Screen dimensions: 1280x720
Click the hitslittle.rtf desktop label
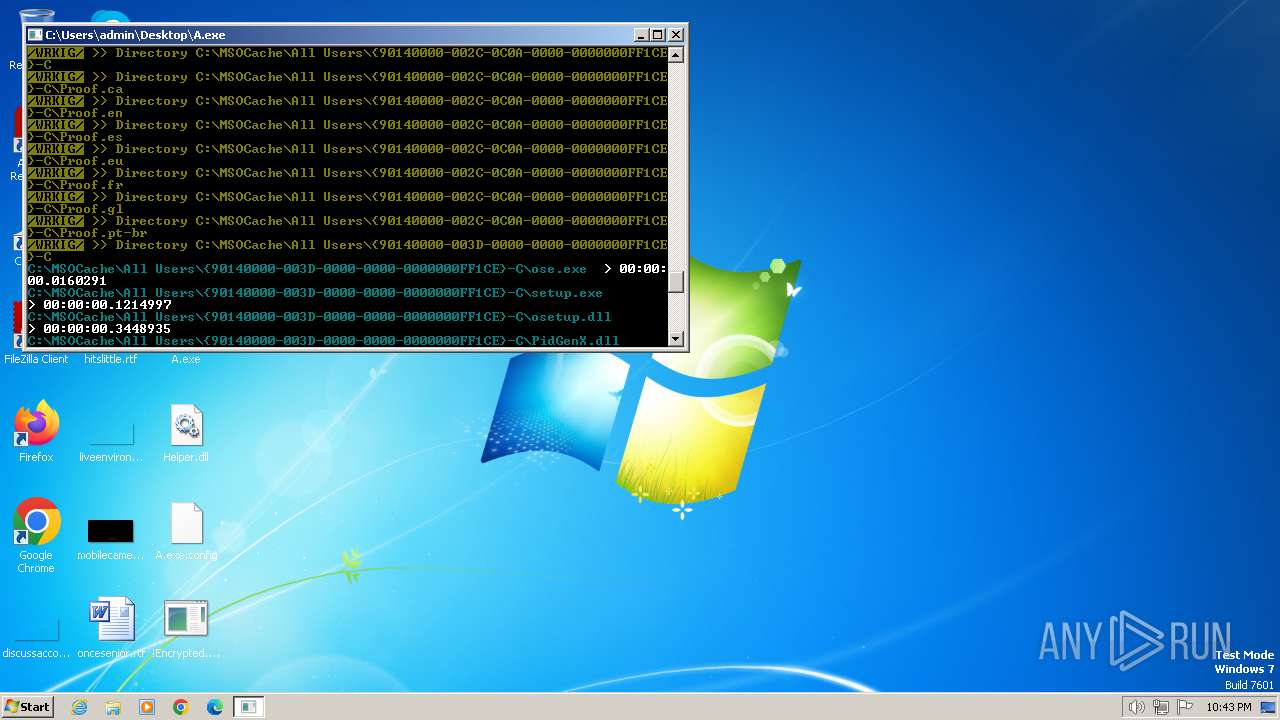(x=111, y=359)
